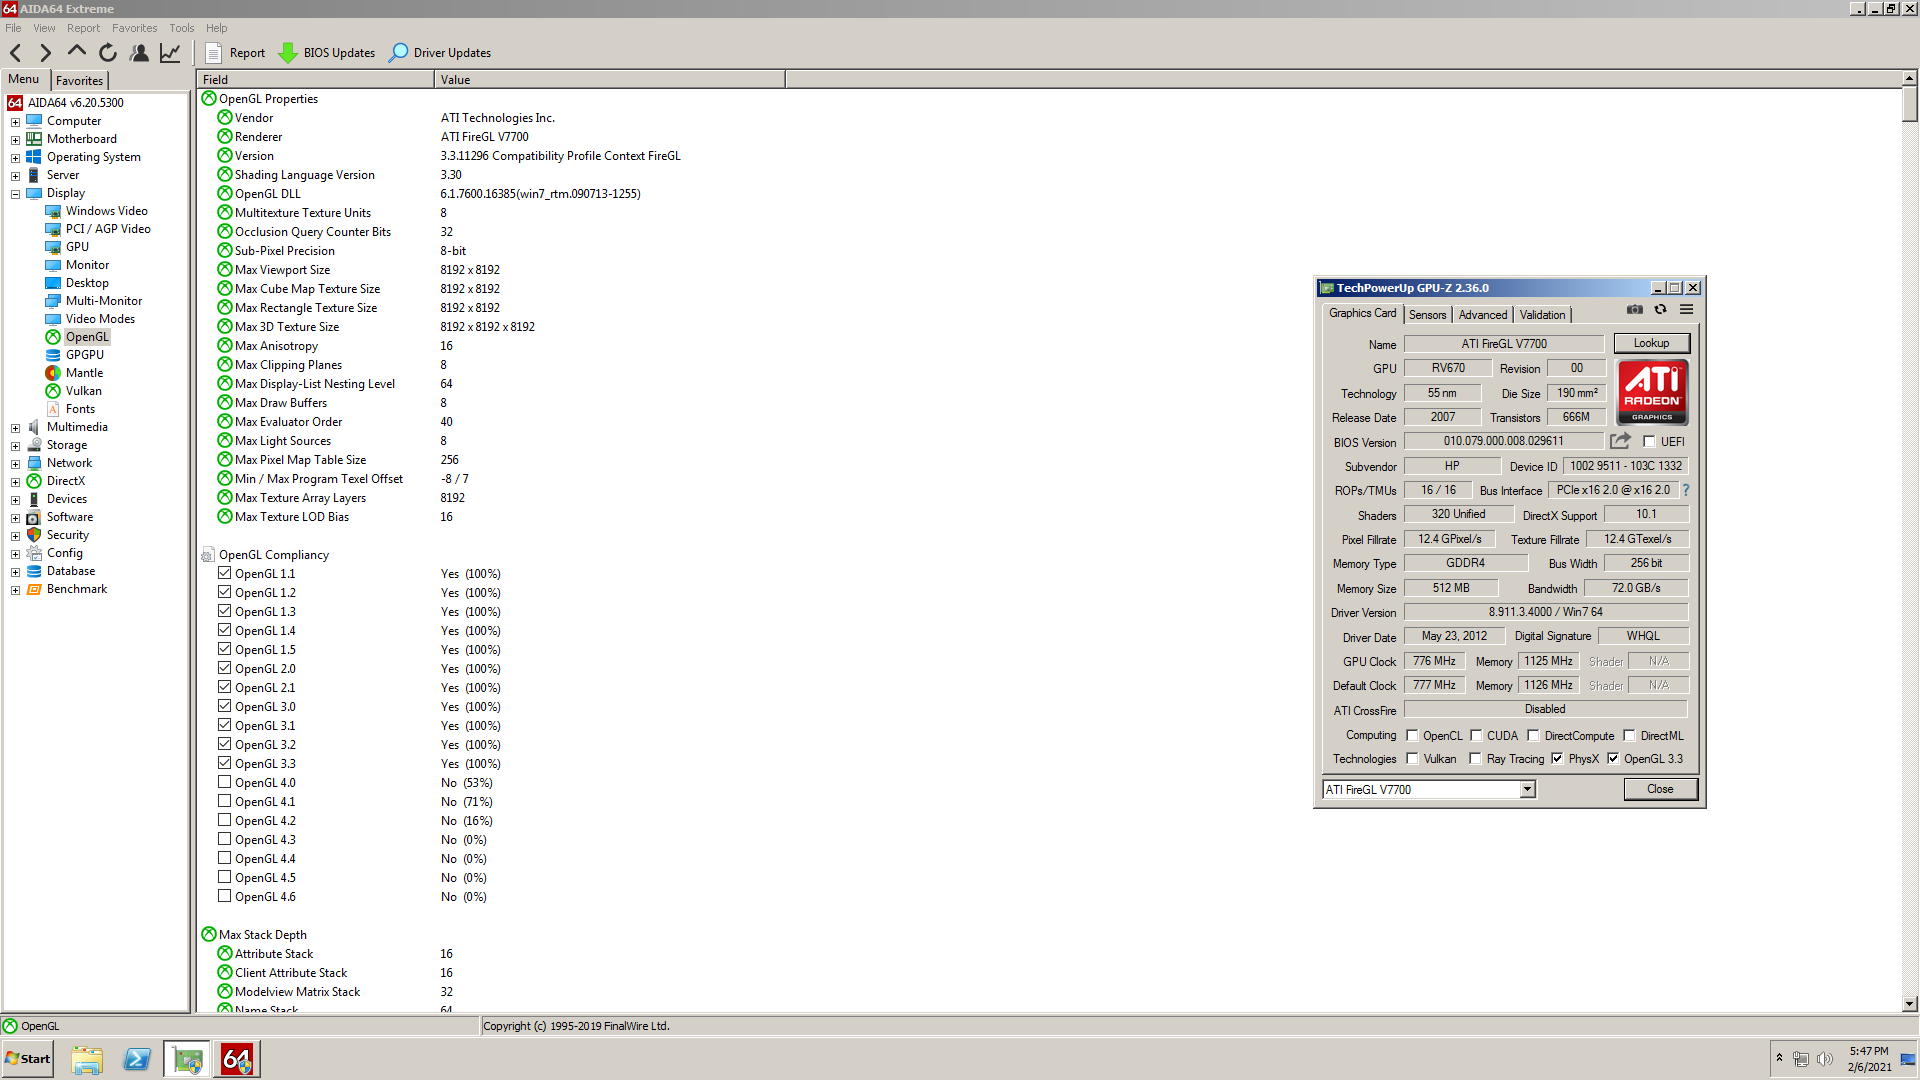The height and width of the screenshot is (1080, 1920).
Task: Expand the Operating System tree node
Action: [15, 158]
